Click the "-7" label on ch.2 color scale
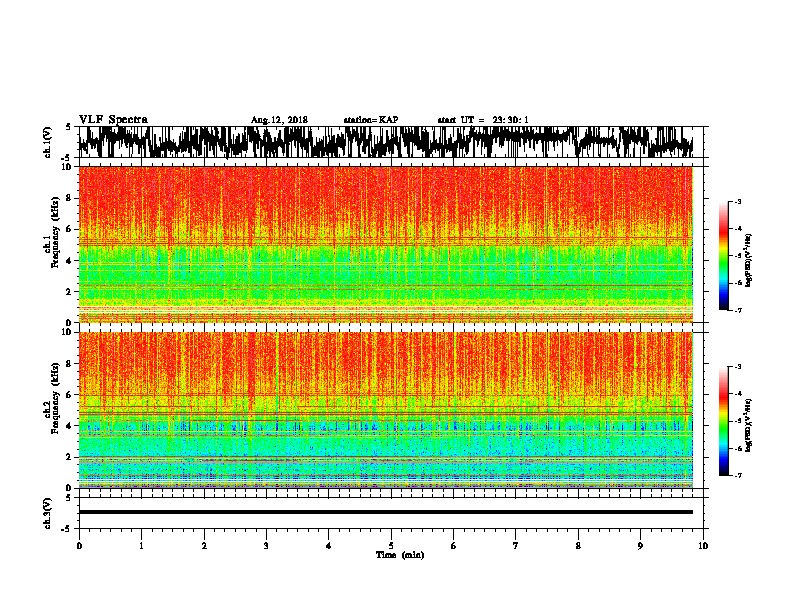The height and width of the screenshot is (612, 792). pyautogui.click(x=738, y=475)
